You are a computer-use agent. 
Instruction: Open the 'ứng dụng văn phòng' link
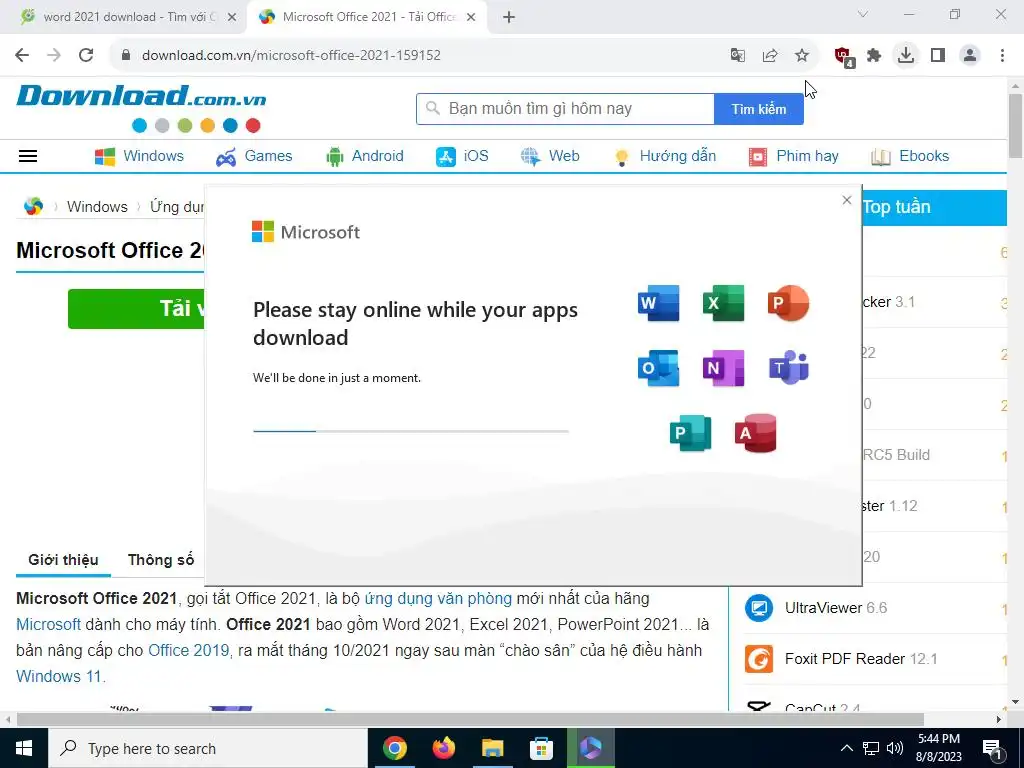(x=438, y=598)
